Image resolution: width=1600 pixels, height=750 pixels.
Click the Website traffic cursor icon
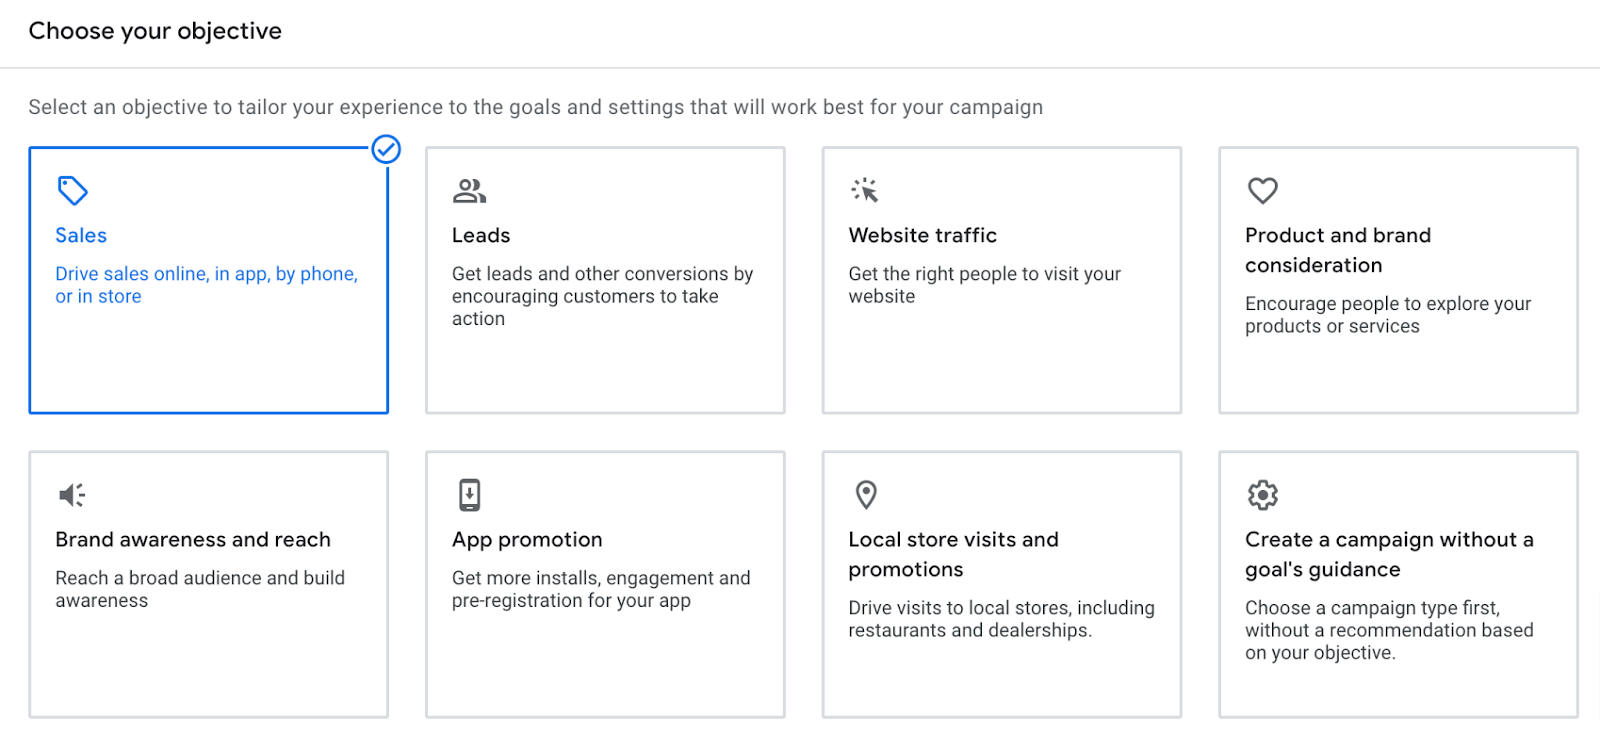(x=864, y=189)
